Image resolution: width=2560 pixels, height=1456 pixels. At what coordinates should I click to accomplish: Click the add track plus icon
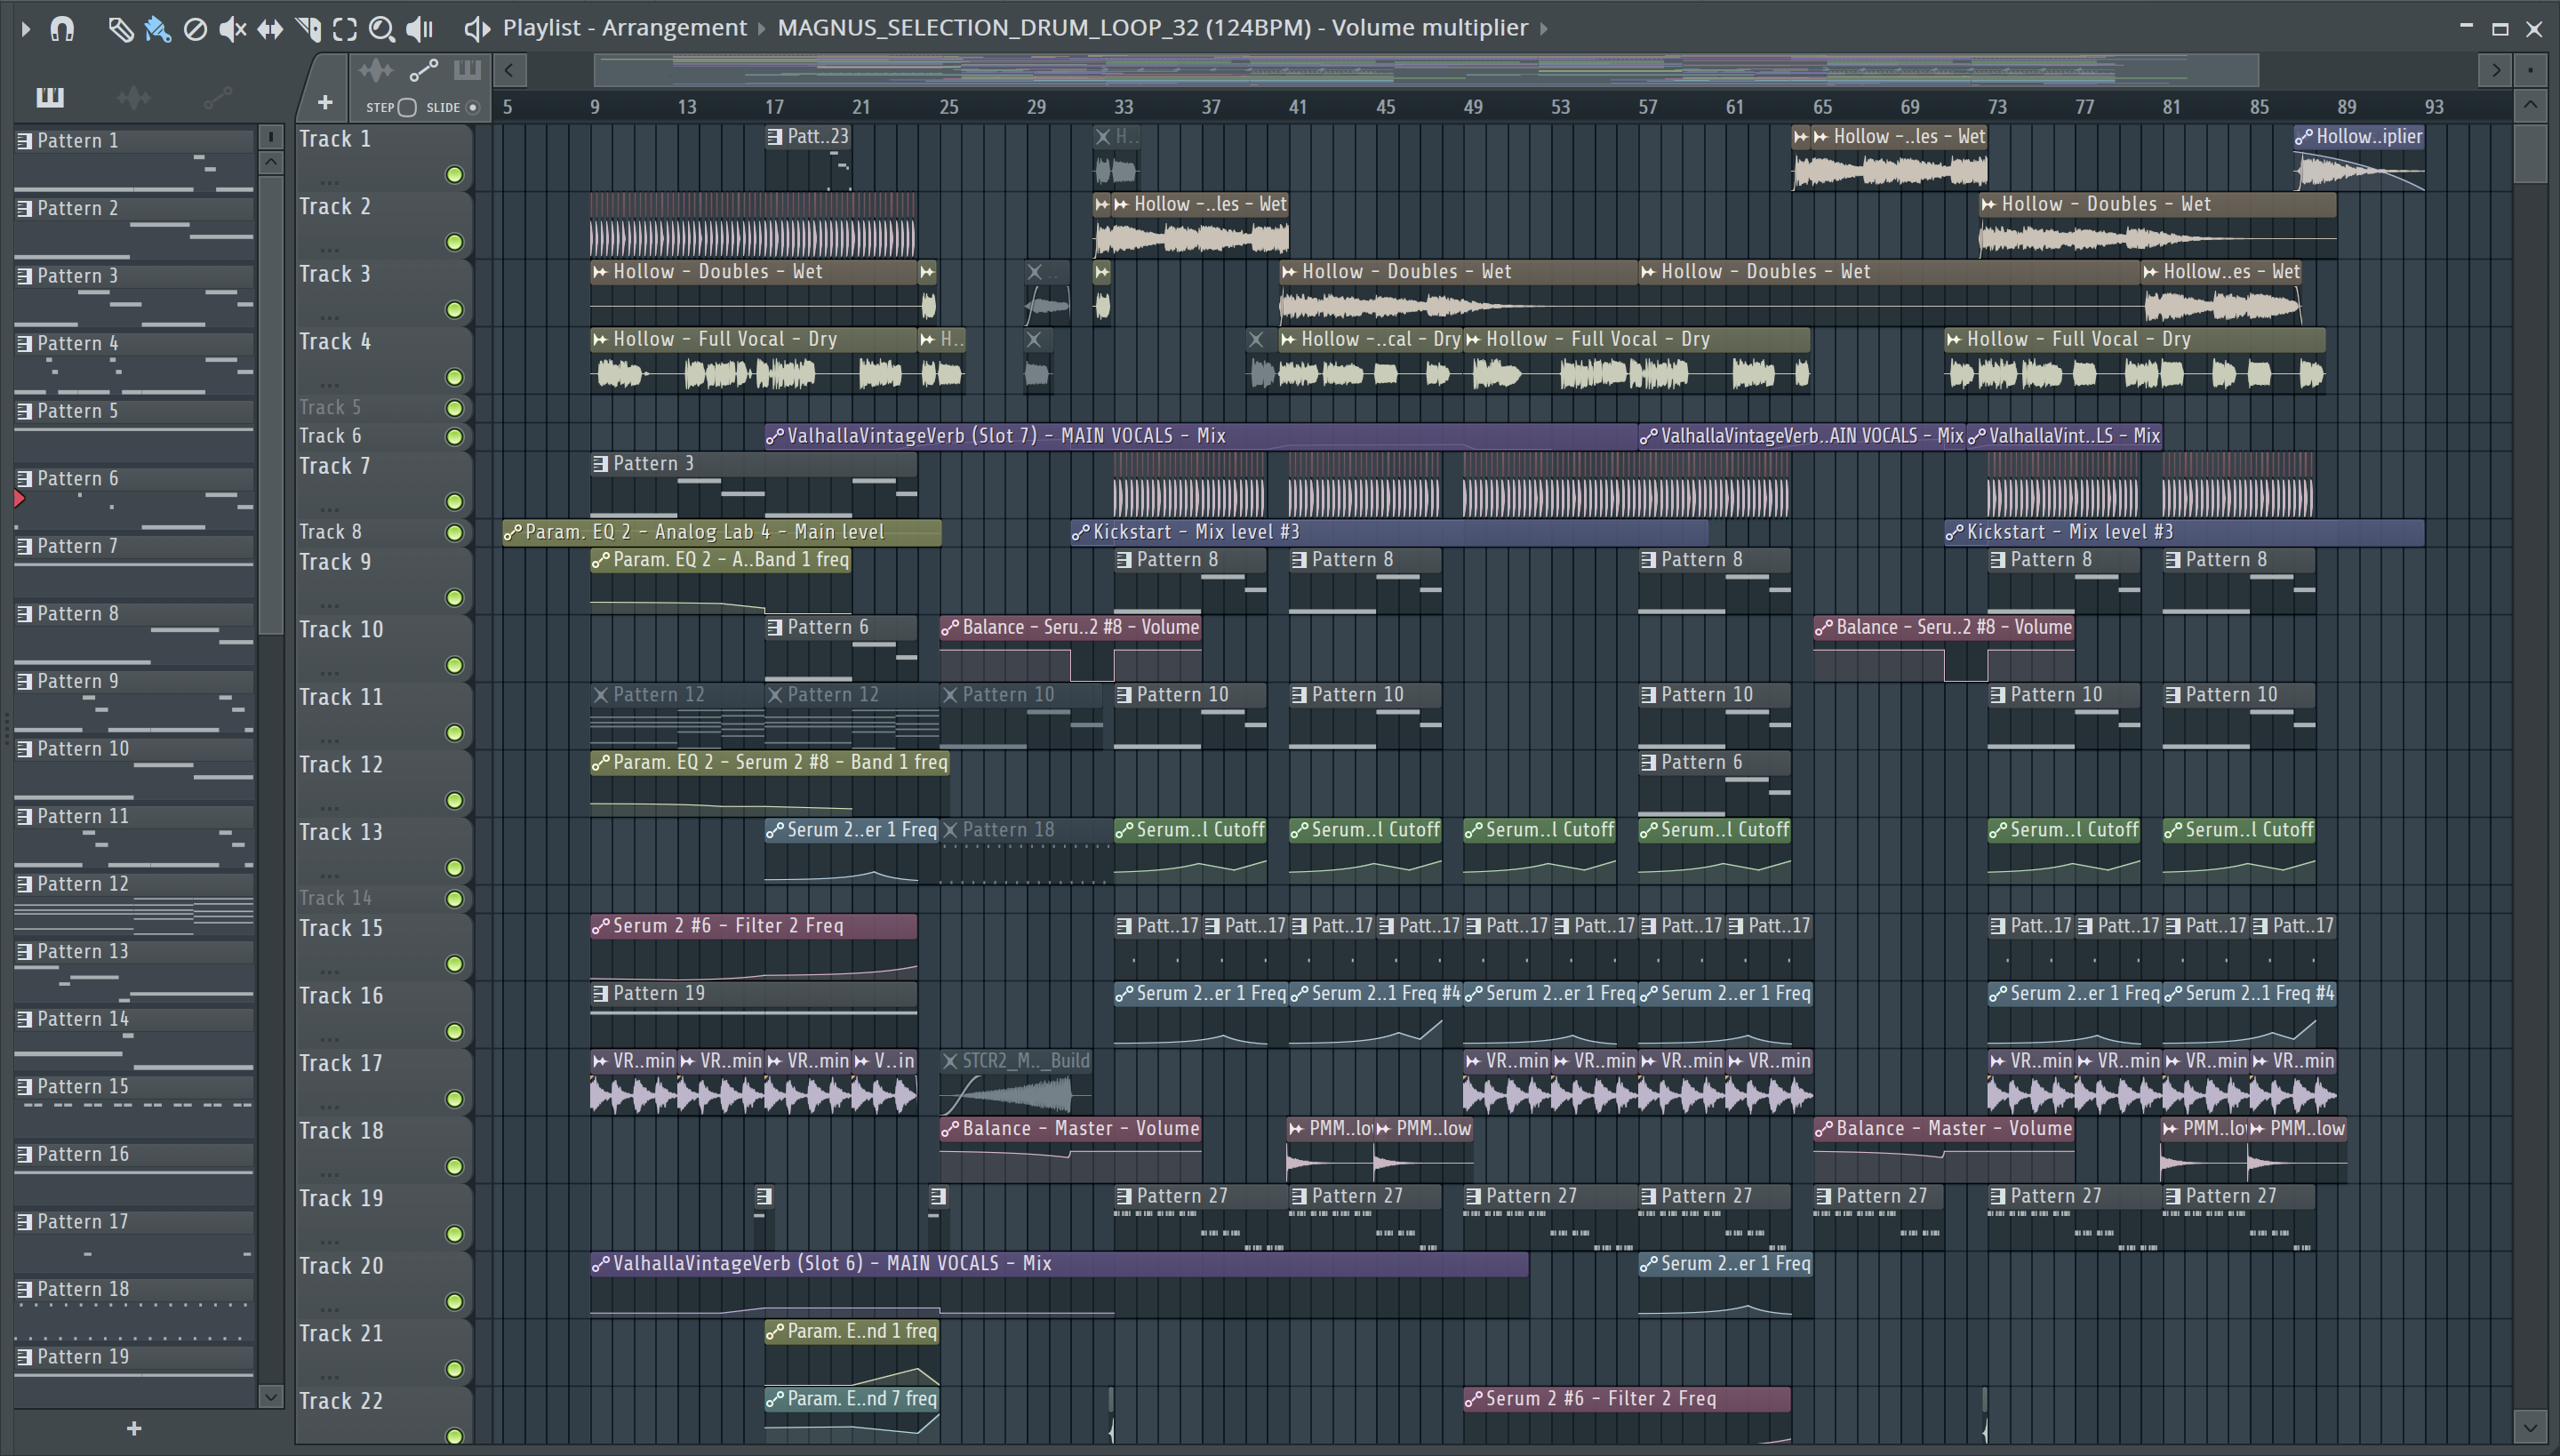[325, 102]
